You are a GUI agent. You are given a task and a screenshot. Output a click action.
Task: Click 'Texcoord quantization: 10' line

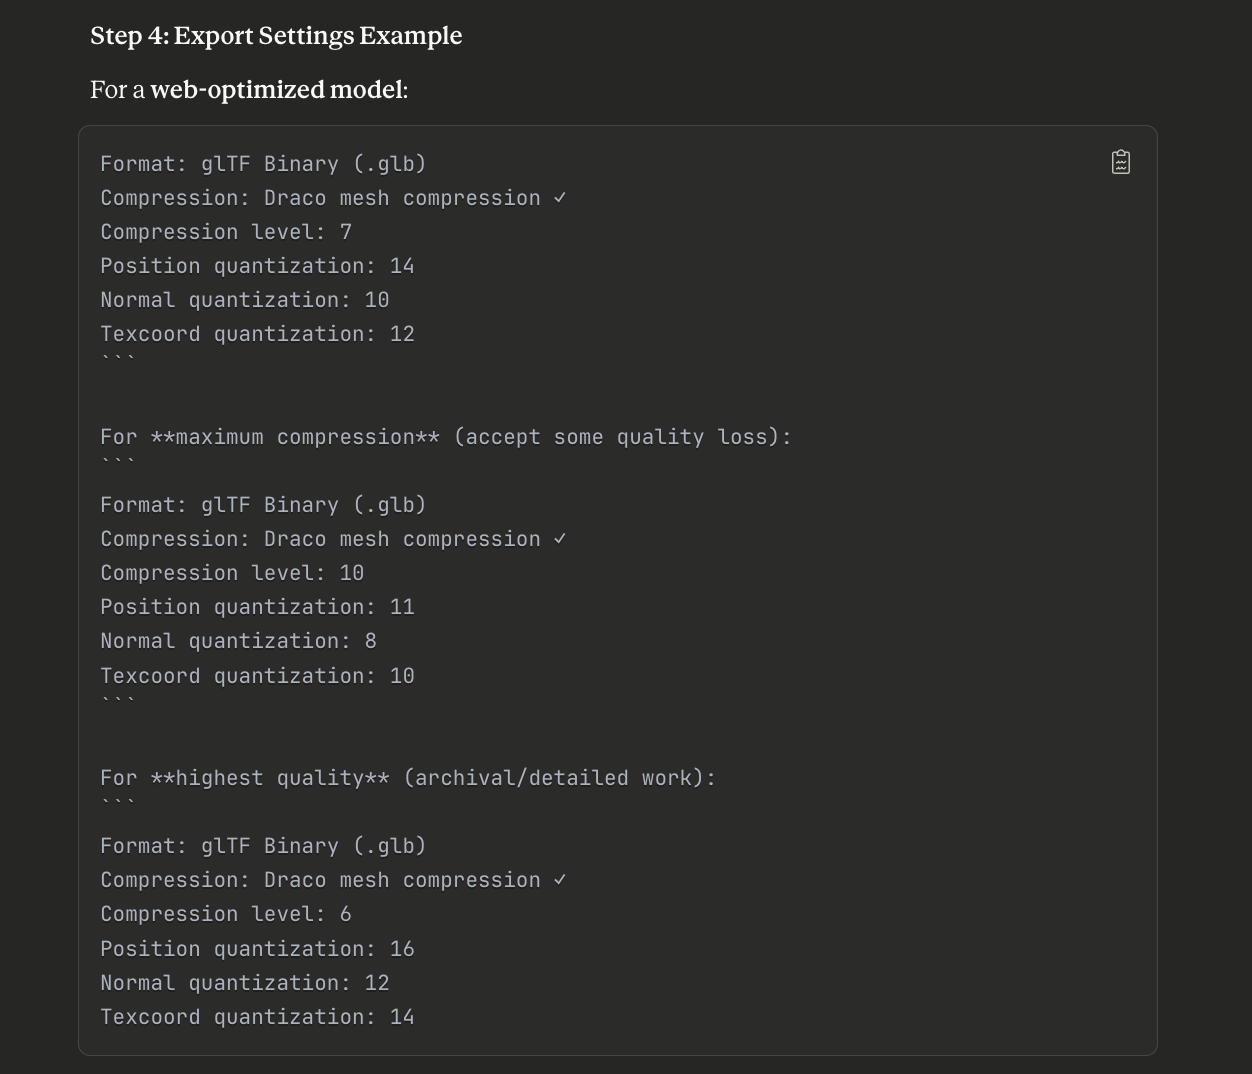[x=257, y=676]
